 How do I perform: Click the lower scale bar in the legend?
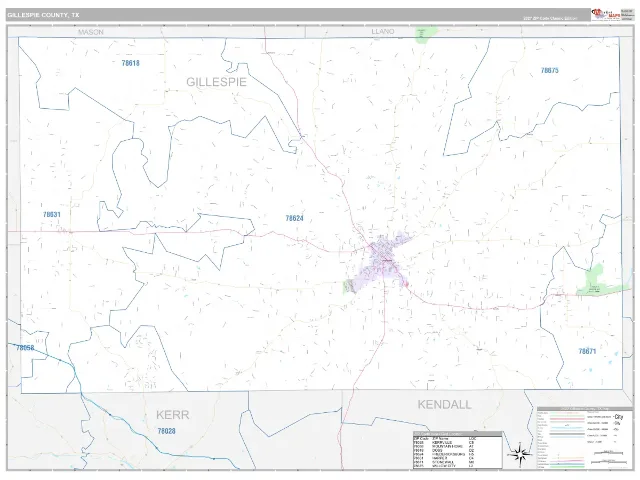click(608, 462)
